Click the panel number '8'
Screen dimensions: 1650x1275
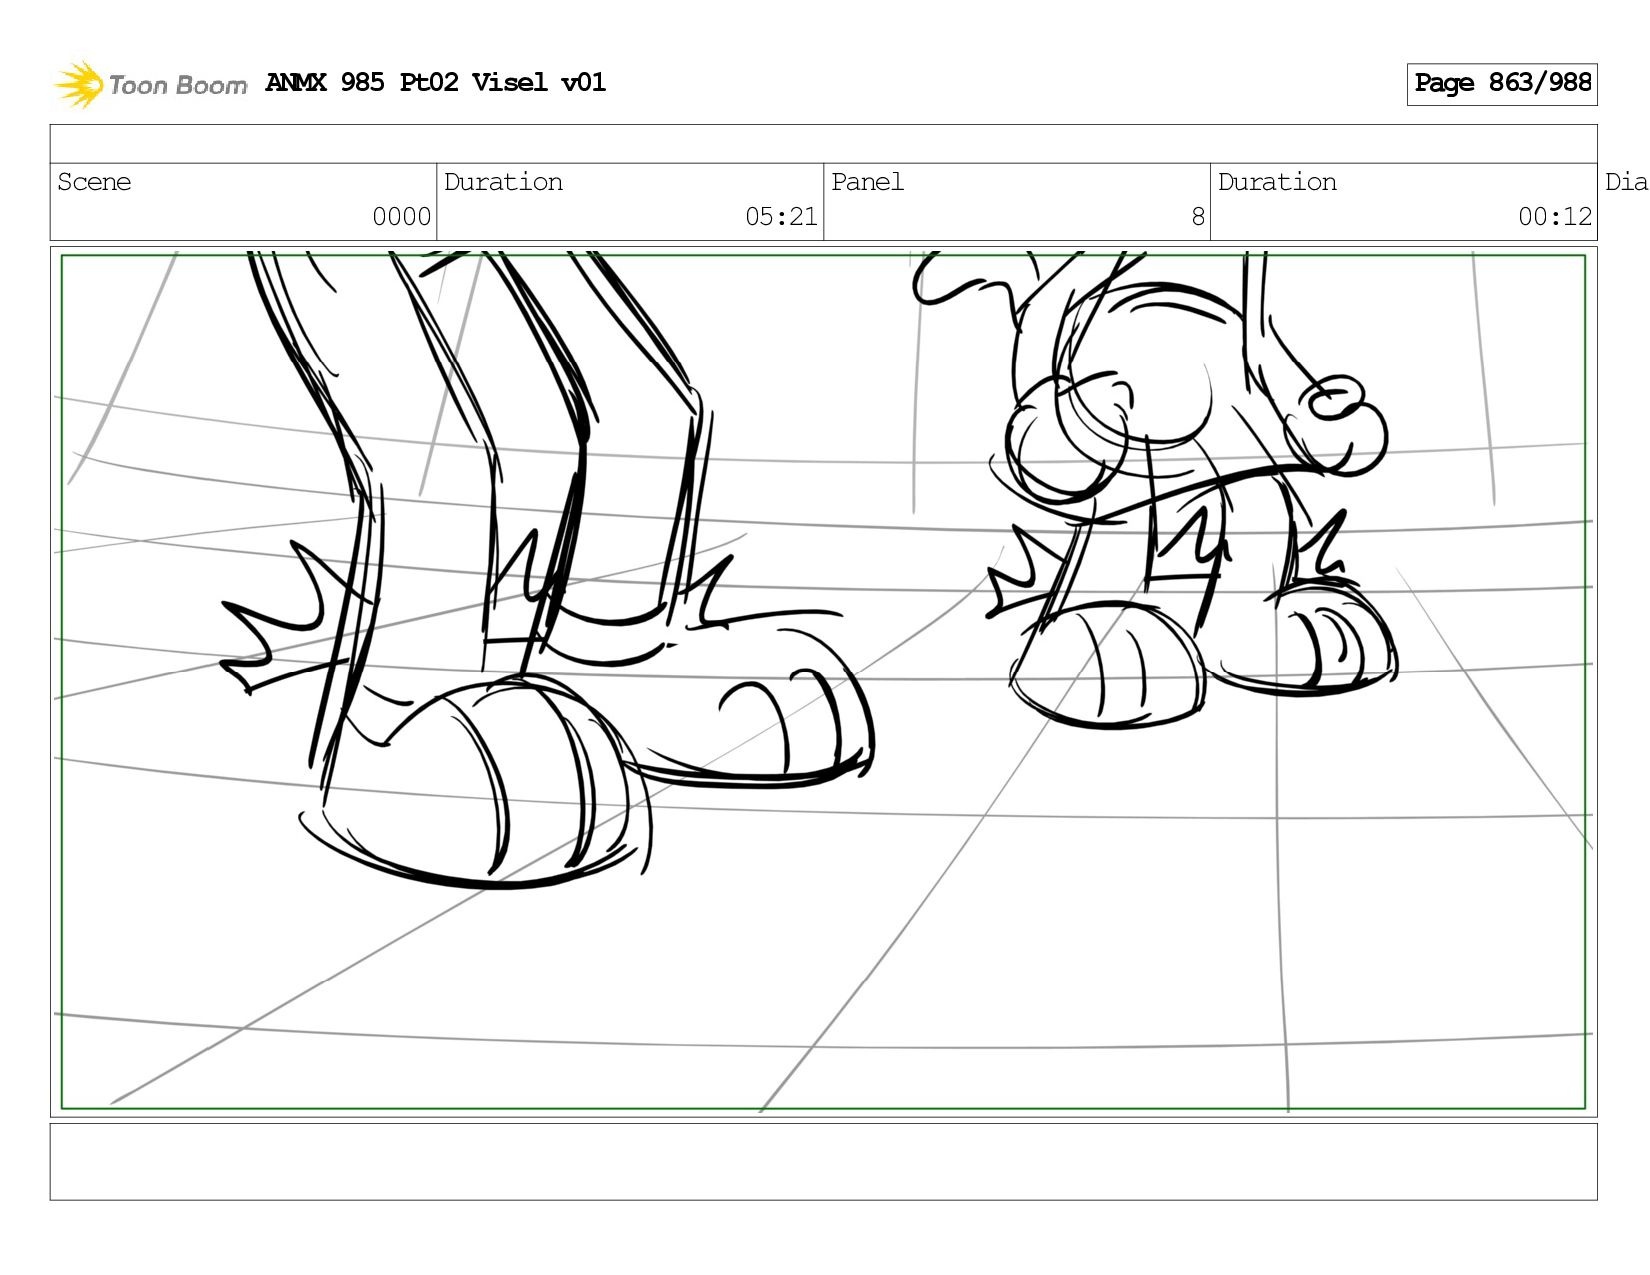click(x=1198, y=217)
